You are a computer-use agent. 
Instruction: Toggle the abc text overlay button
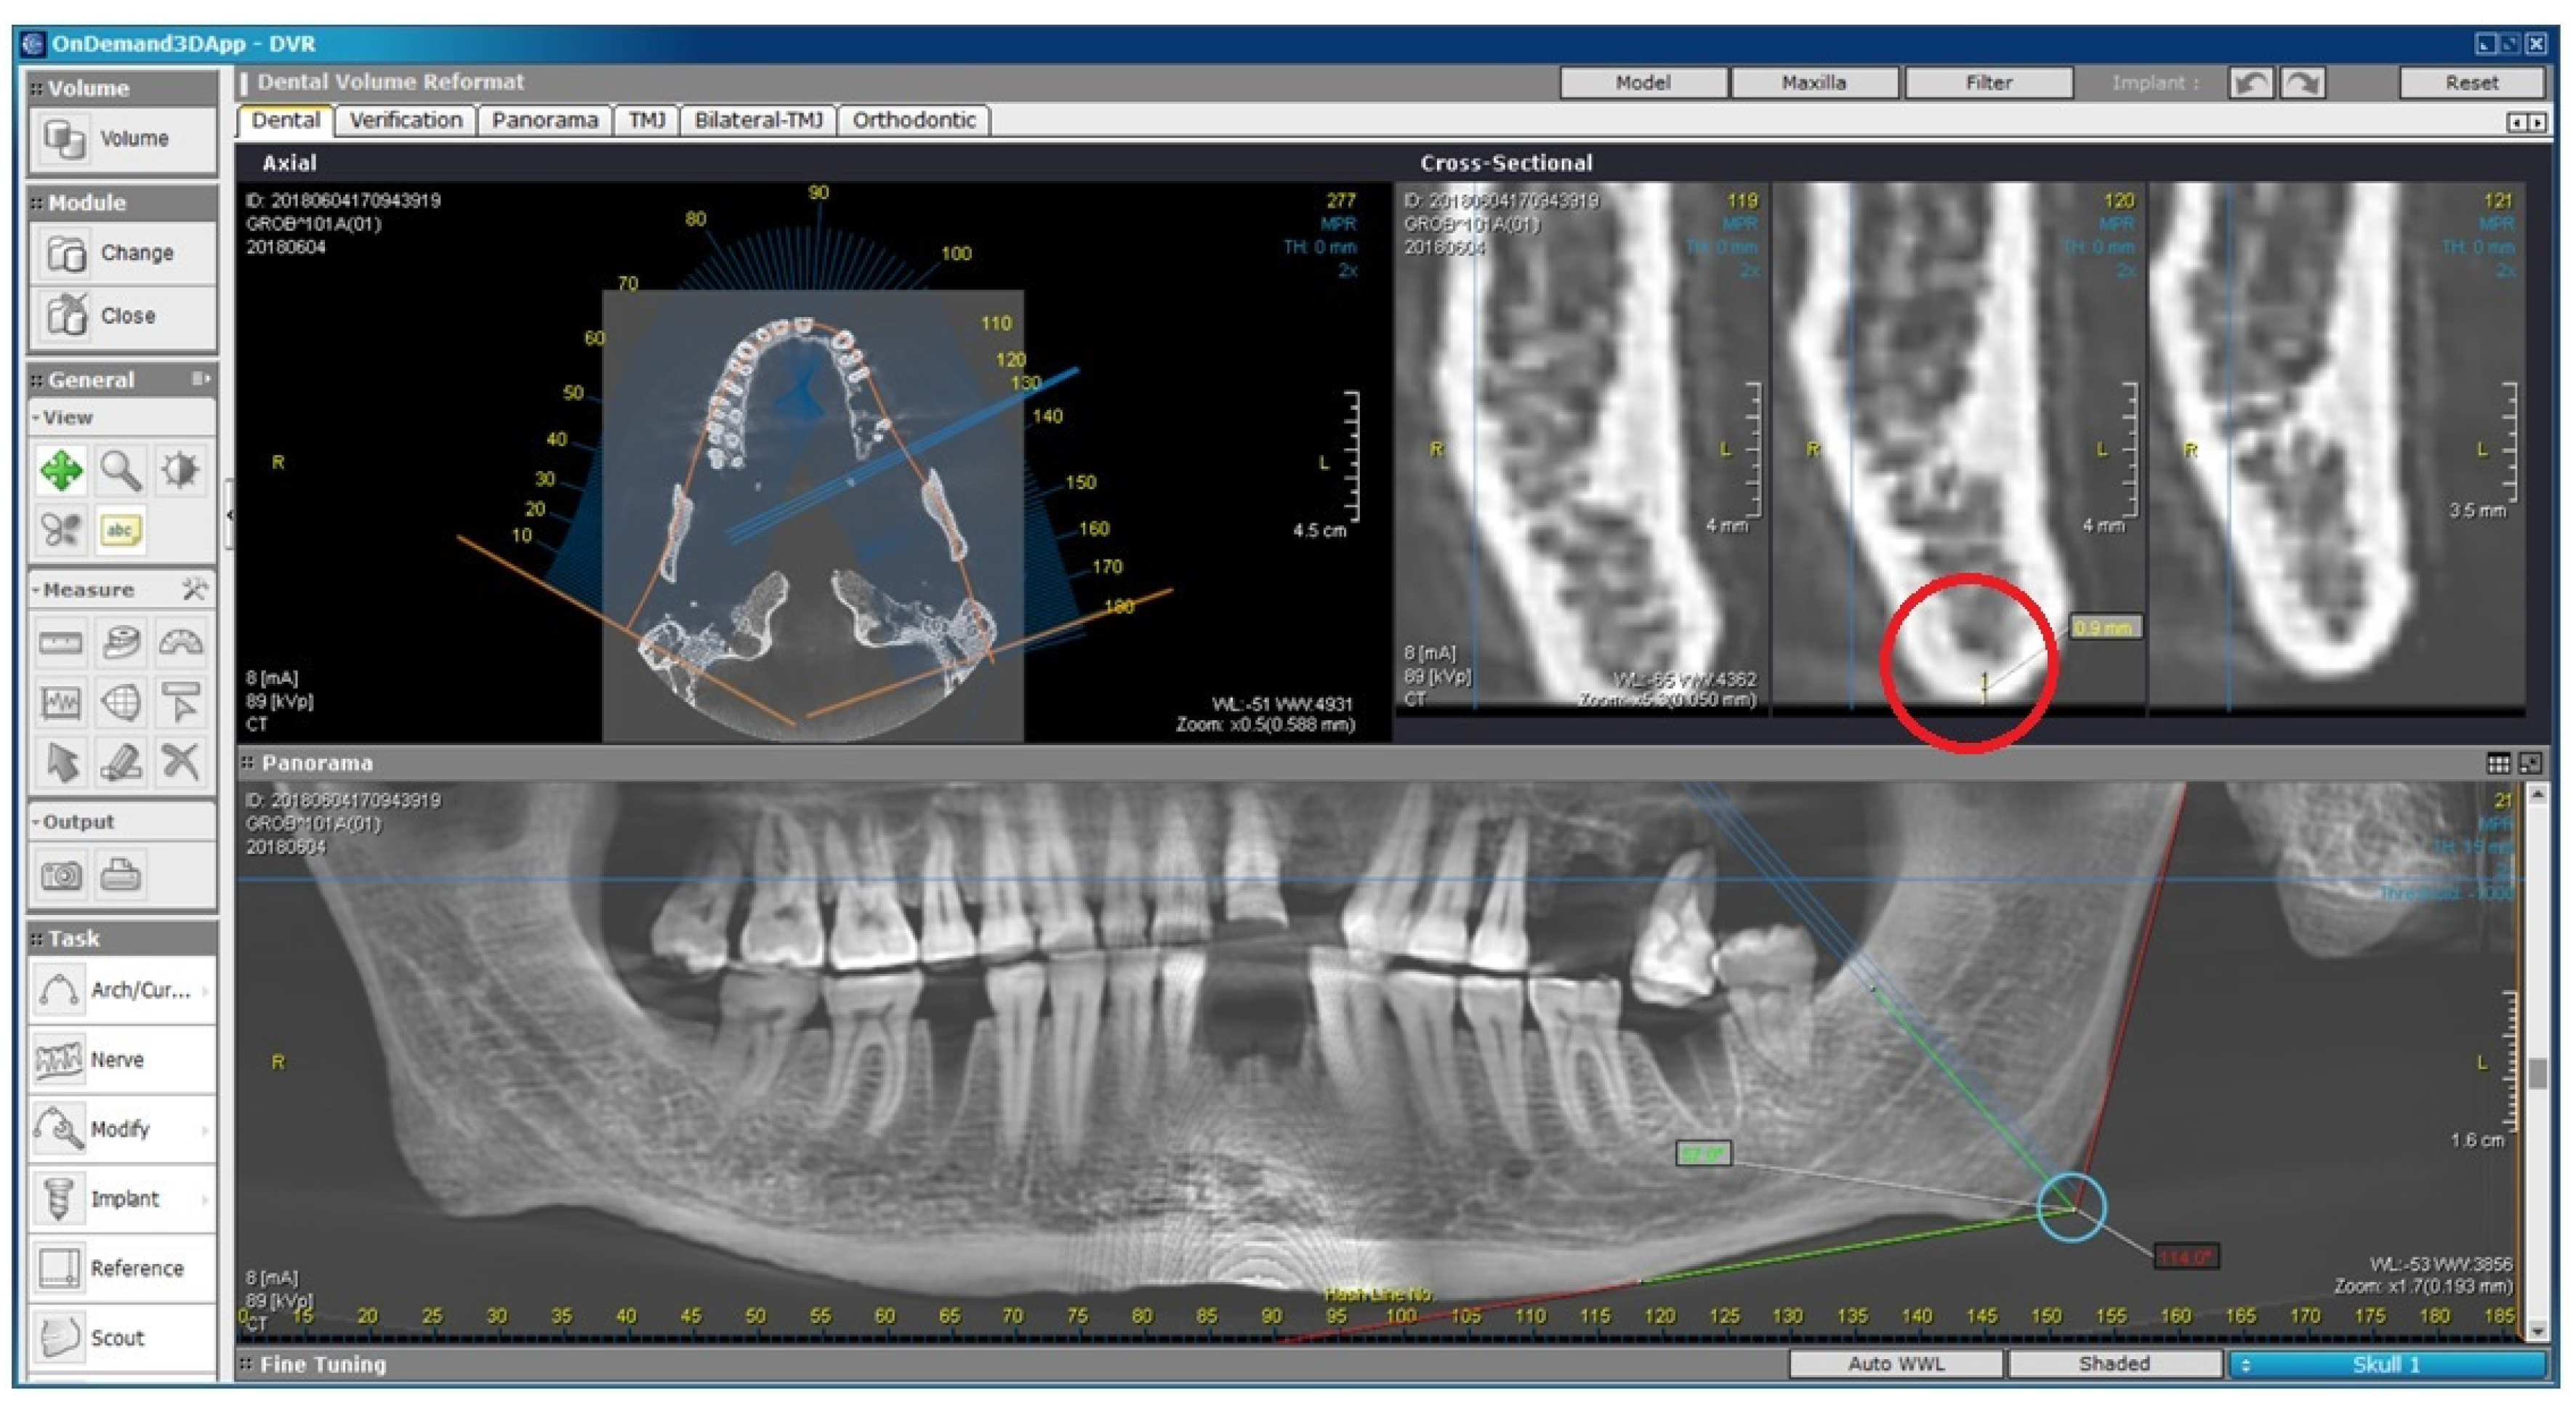tap(120, 530)
